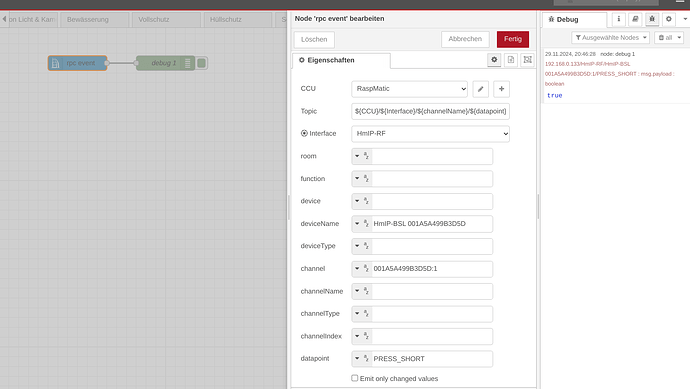The image size is (690, 389).
Task: Click the debug payload value true
Action: [x=554, y=95]
